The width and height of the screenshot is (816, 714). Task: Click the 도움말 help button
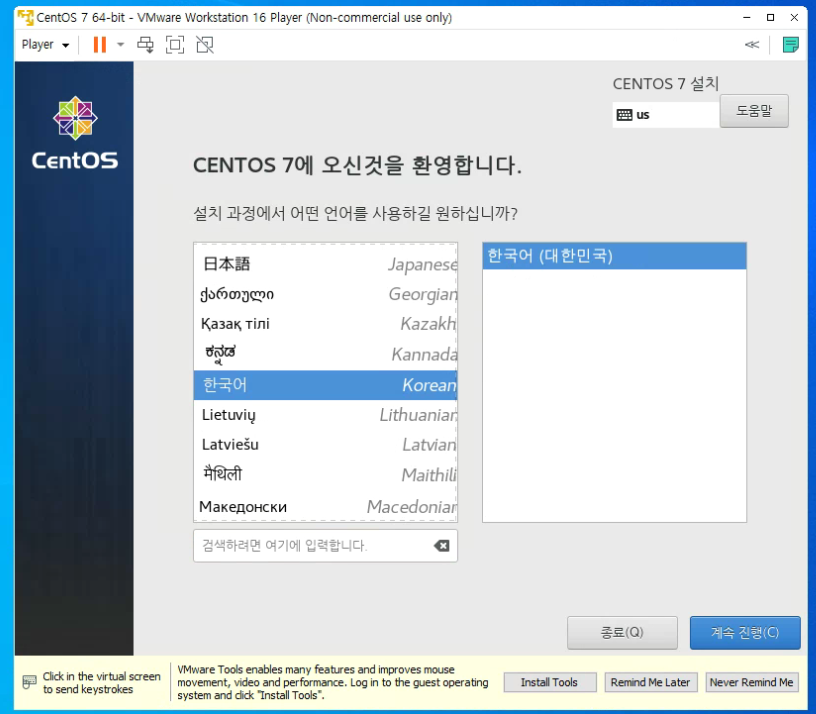pos(754,111)
